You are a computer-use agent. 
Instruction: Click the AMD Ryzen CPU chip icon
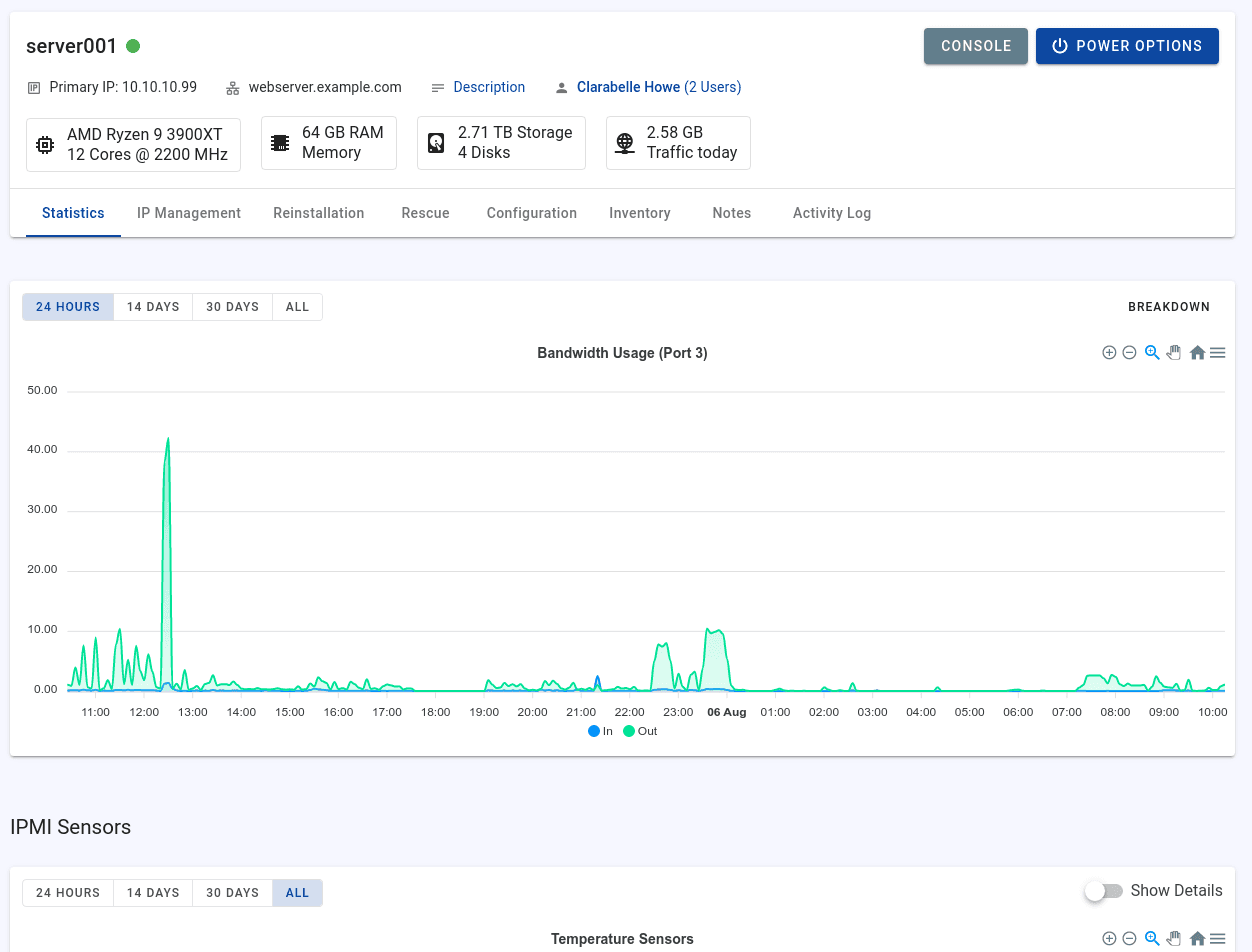[x=45, y=145]
